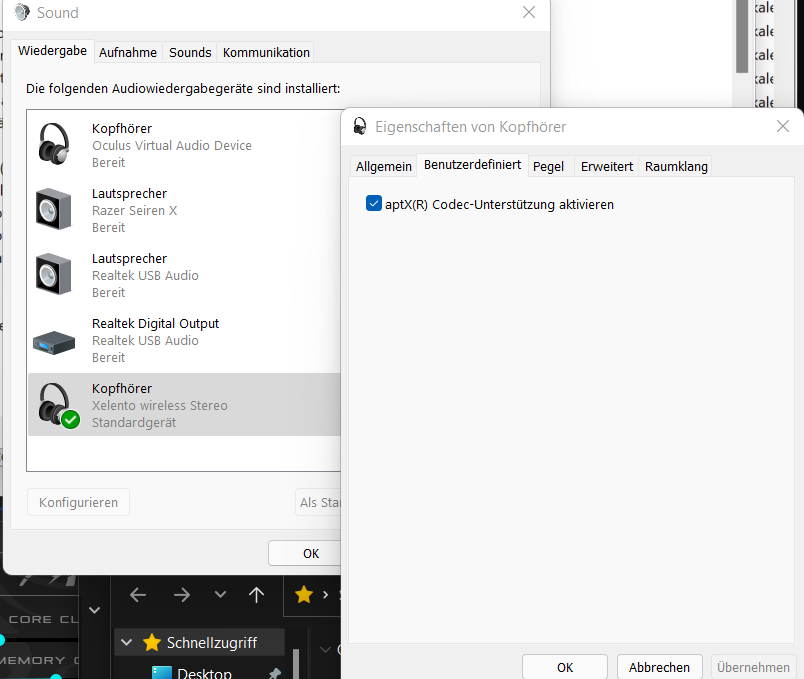Click Xelento wireless Stereo headphones icon
804x679 pixels.
(x=58, y=405)
